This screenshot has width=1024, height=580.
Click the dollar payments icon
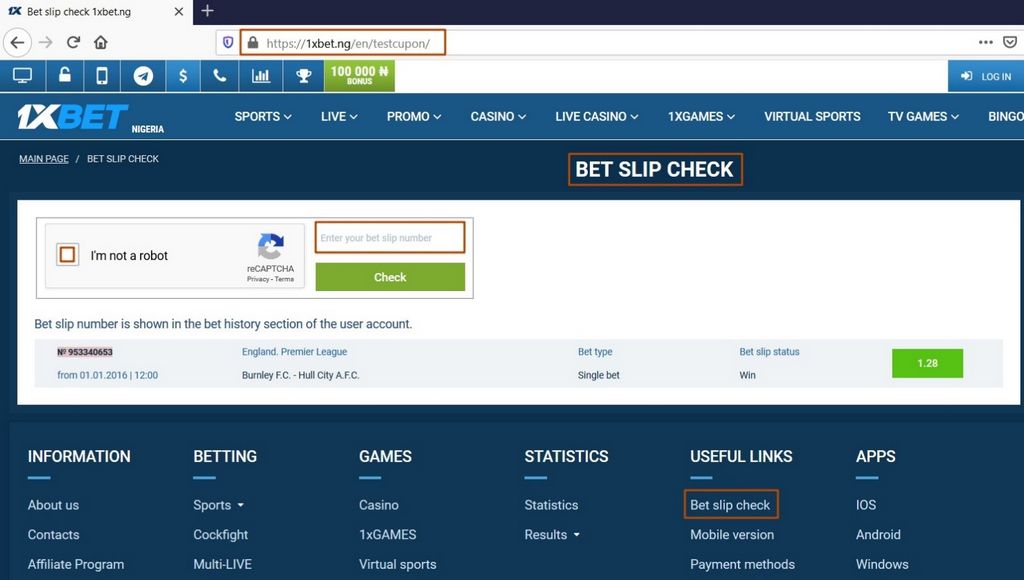click(x=182, y=74)
